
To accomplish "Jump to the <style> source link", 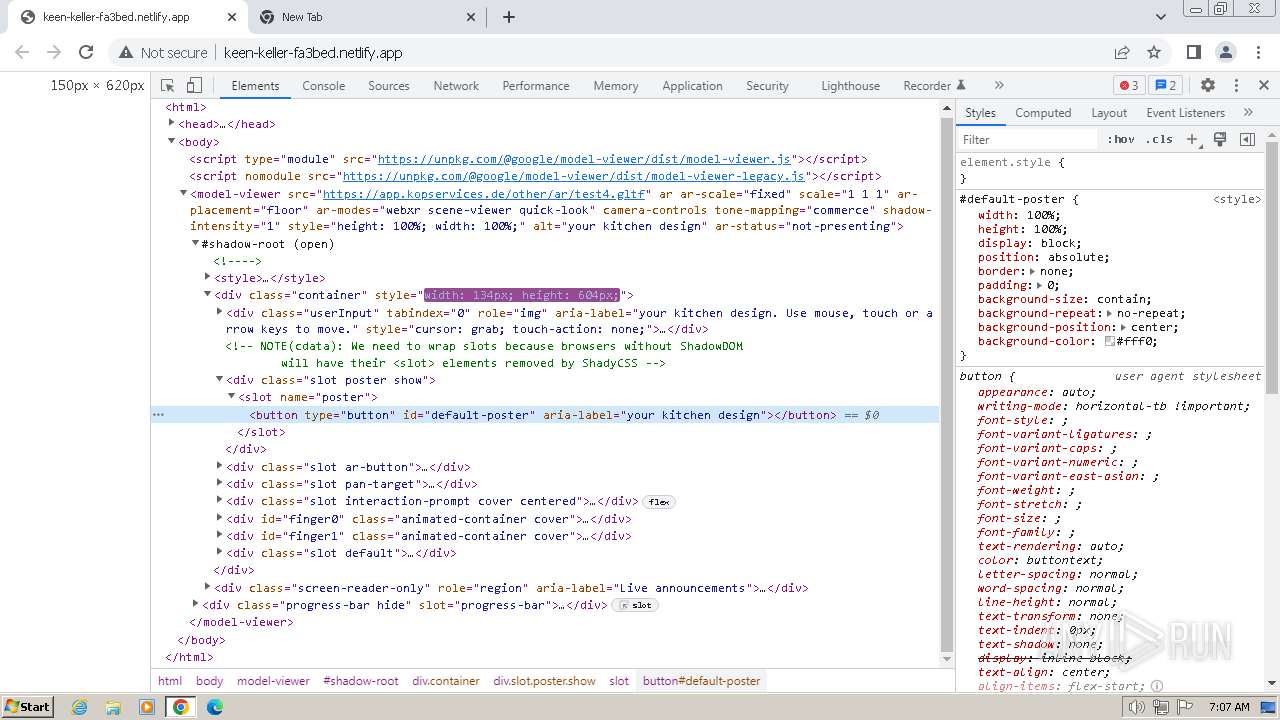I will click(x=1237, y=199).
